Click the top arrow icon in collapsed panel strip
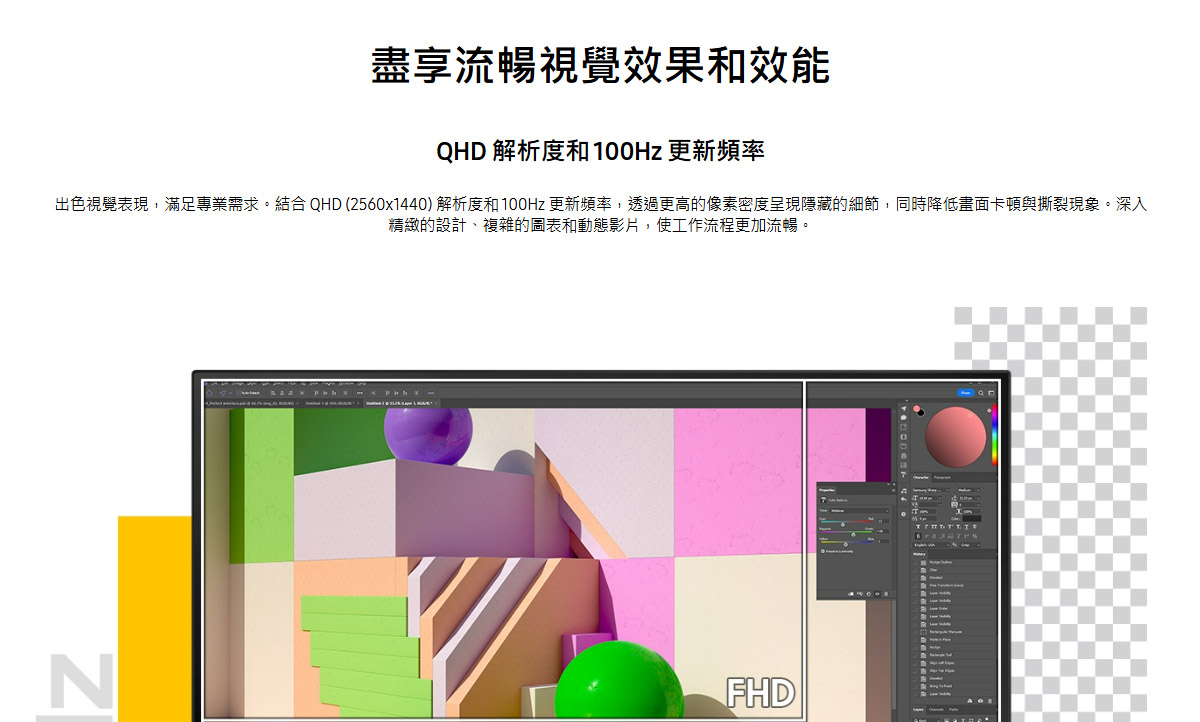This screenshot has width=1200, height=722. click(904, 408)
